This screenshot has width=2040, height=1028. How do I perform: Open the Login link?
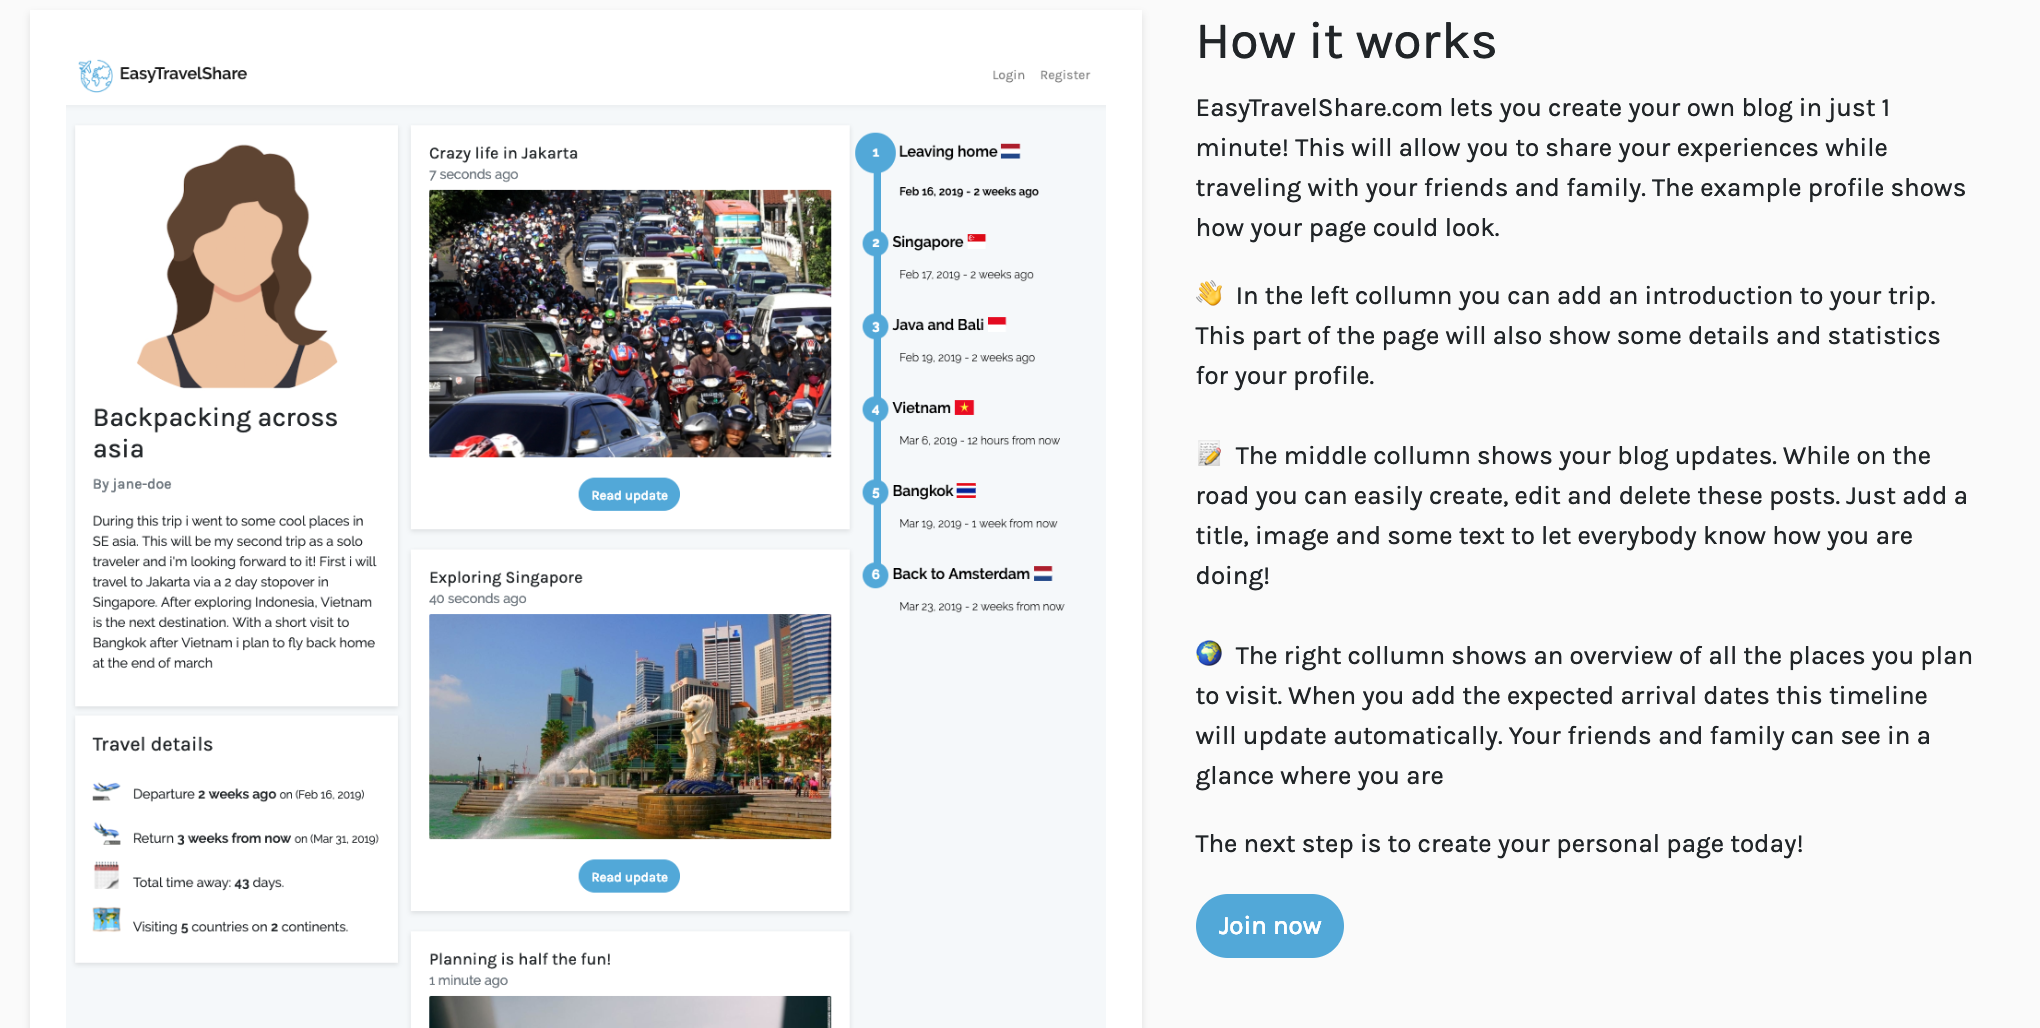(1007, 74)
